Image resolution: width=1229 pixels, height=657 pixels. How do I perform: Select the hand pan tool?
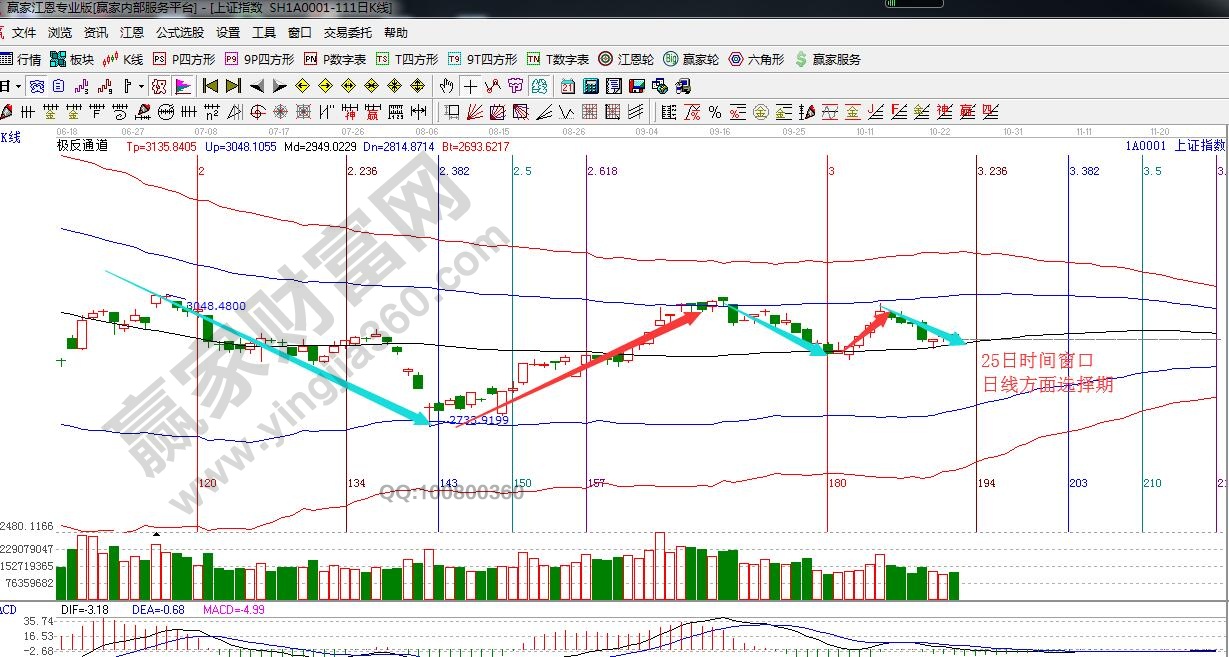coord(447,86)
